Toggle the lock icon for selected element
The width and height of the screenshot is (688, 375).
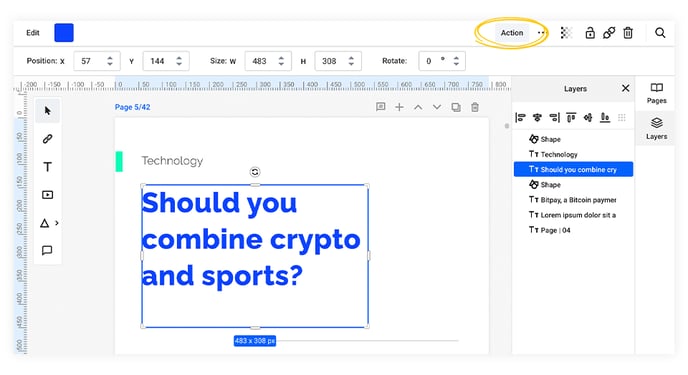pos(590,33)
